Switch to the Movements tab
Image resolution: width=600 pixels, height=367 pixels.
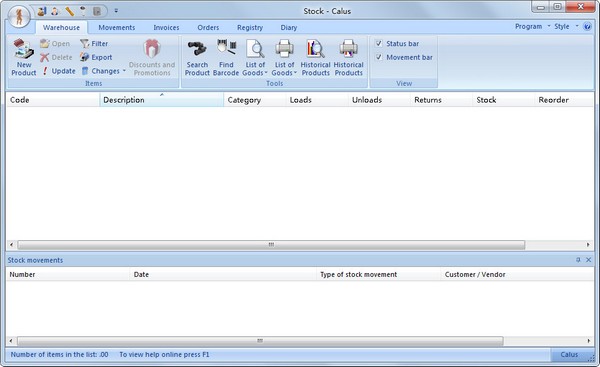(x=117, y=28)
